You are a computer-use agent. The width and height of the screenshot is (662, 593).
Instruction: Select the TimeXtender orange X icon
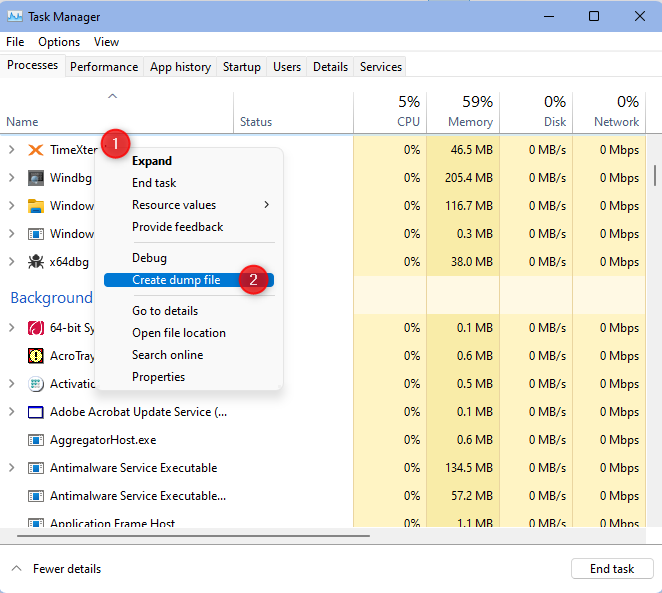click(35, 150)
